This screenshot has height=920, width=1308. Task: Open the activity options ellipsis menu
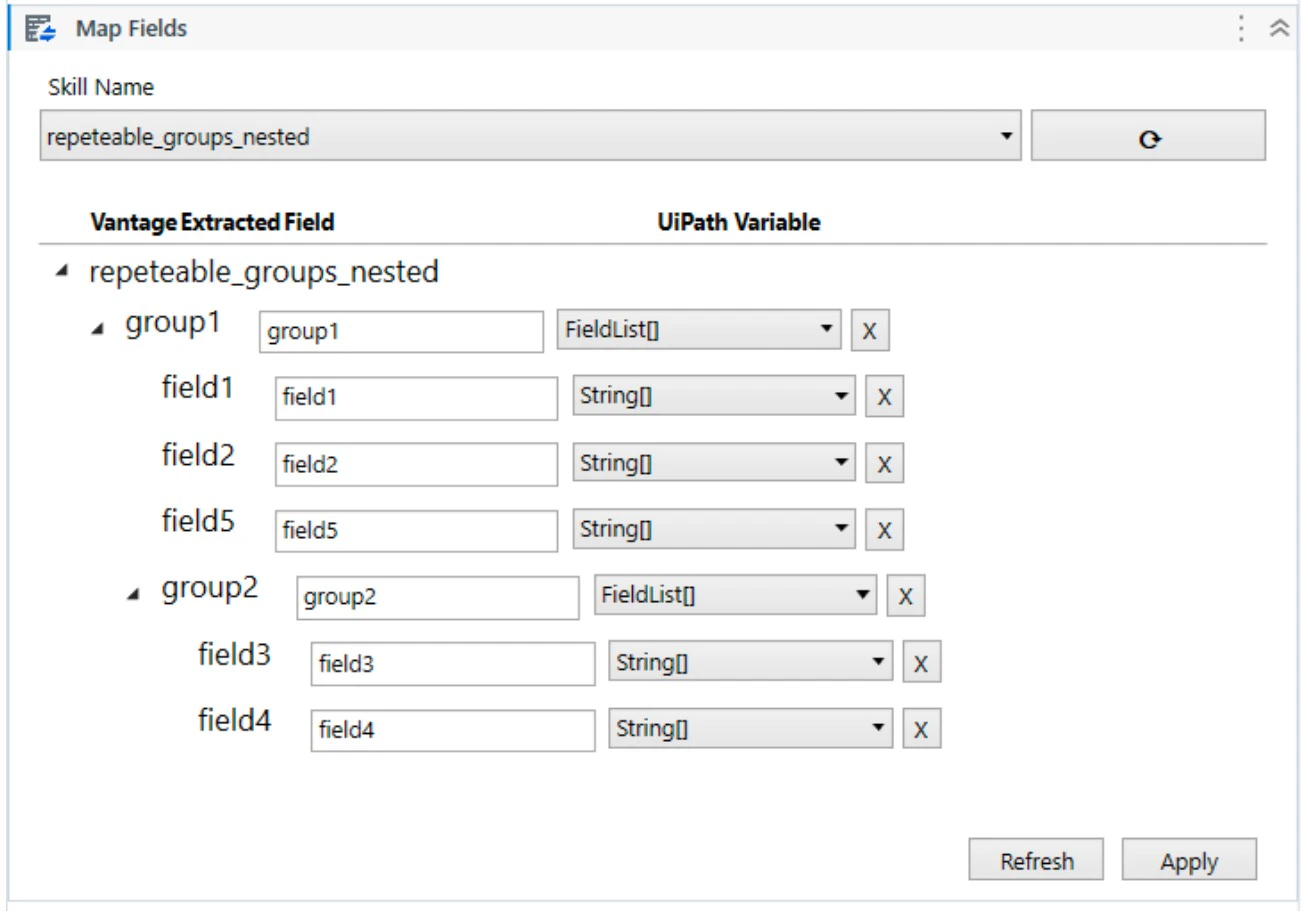pyautogui.click(x=1240, y=30)
